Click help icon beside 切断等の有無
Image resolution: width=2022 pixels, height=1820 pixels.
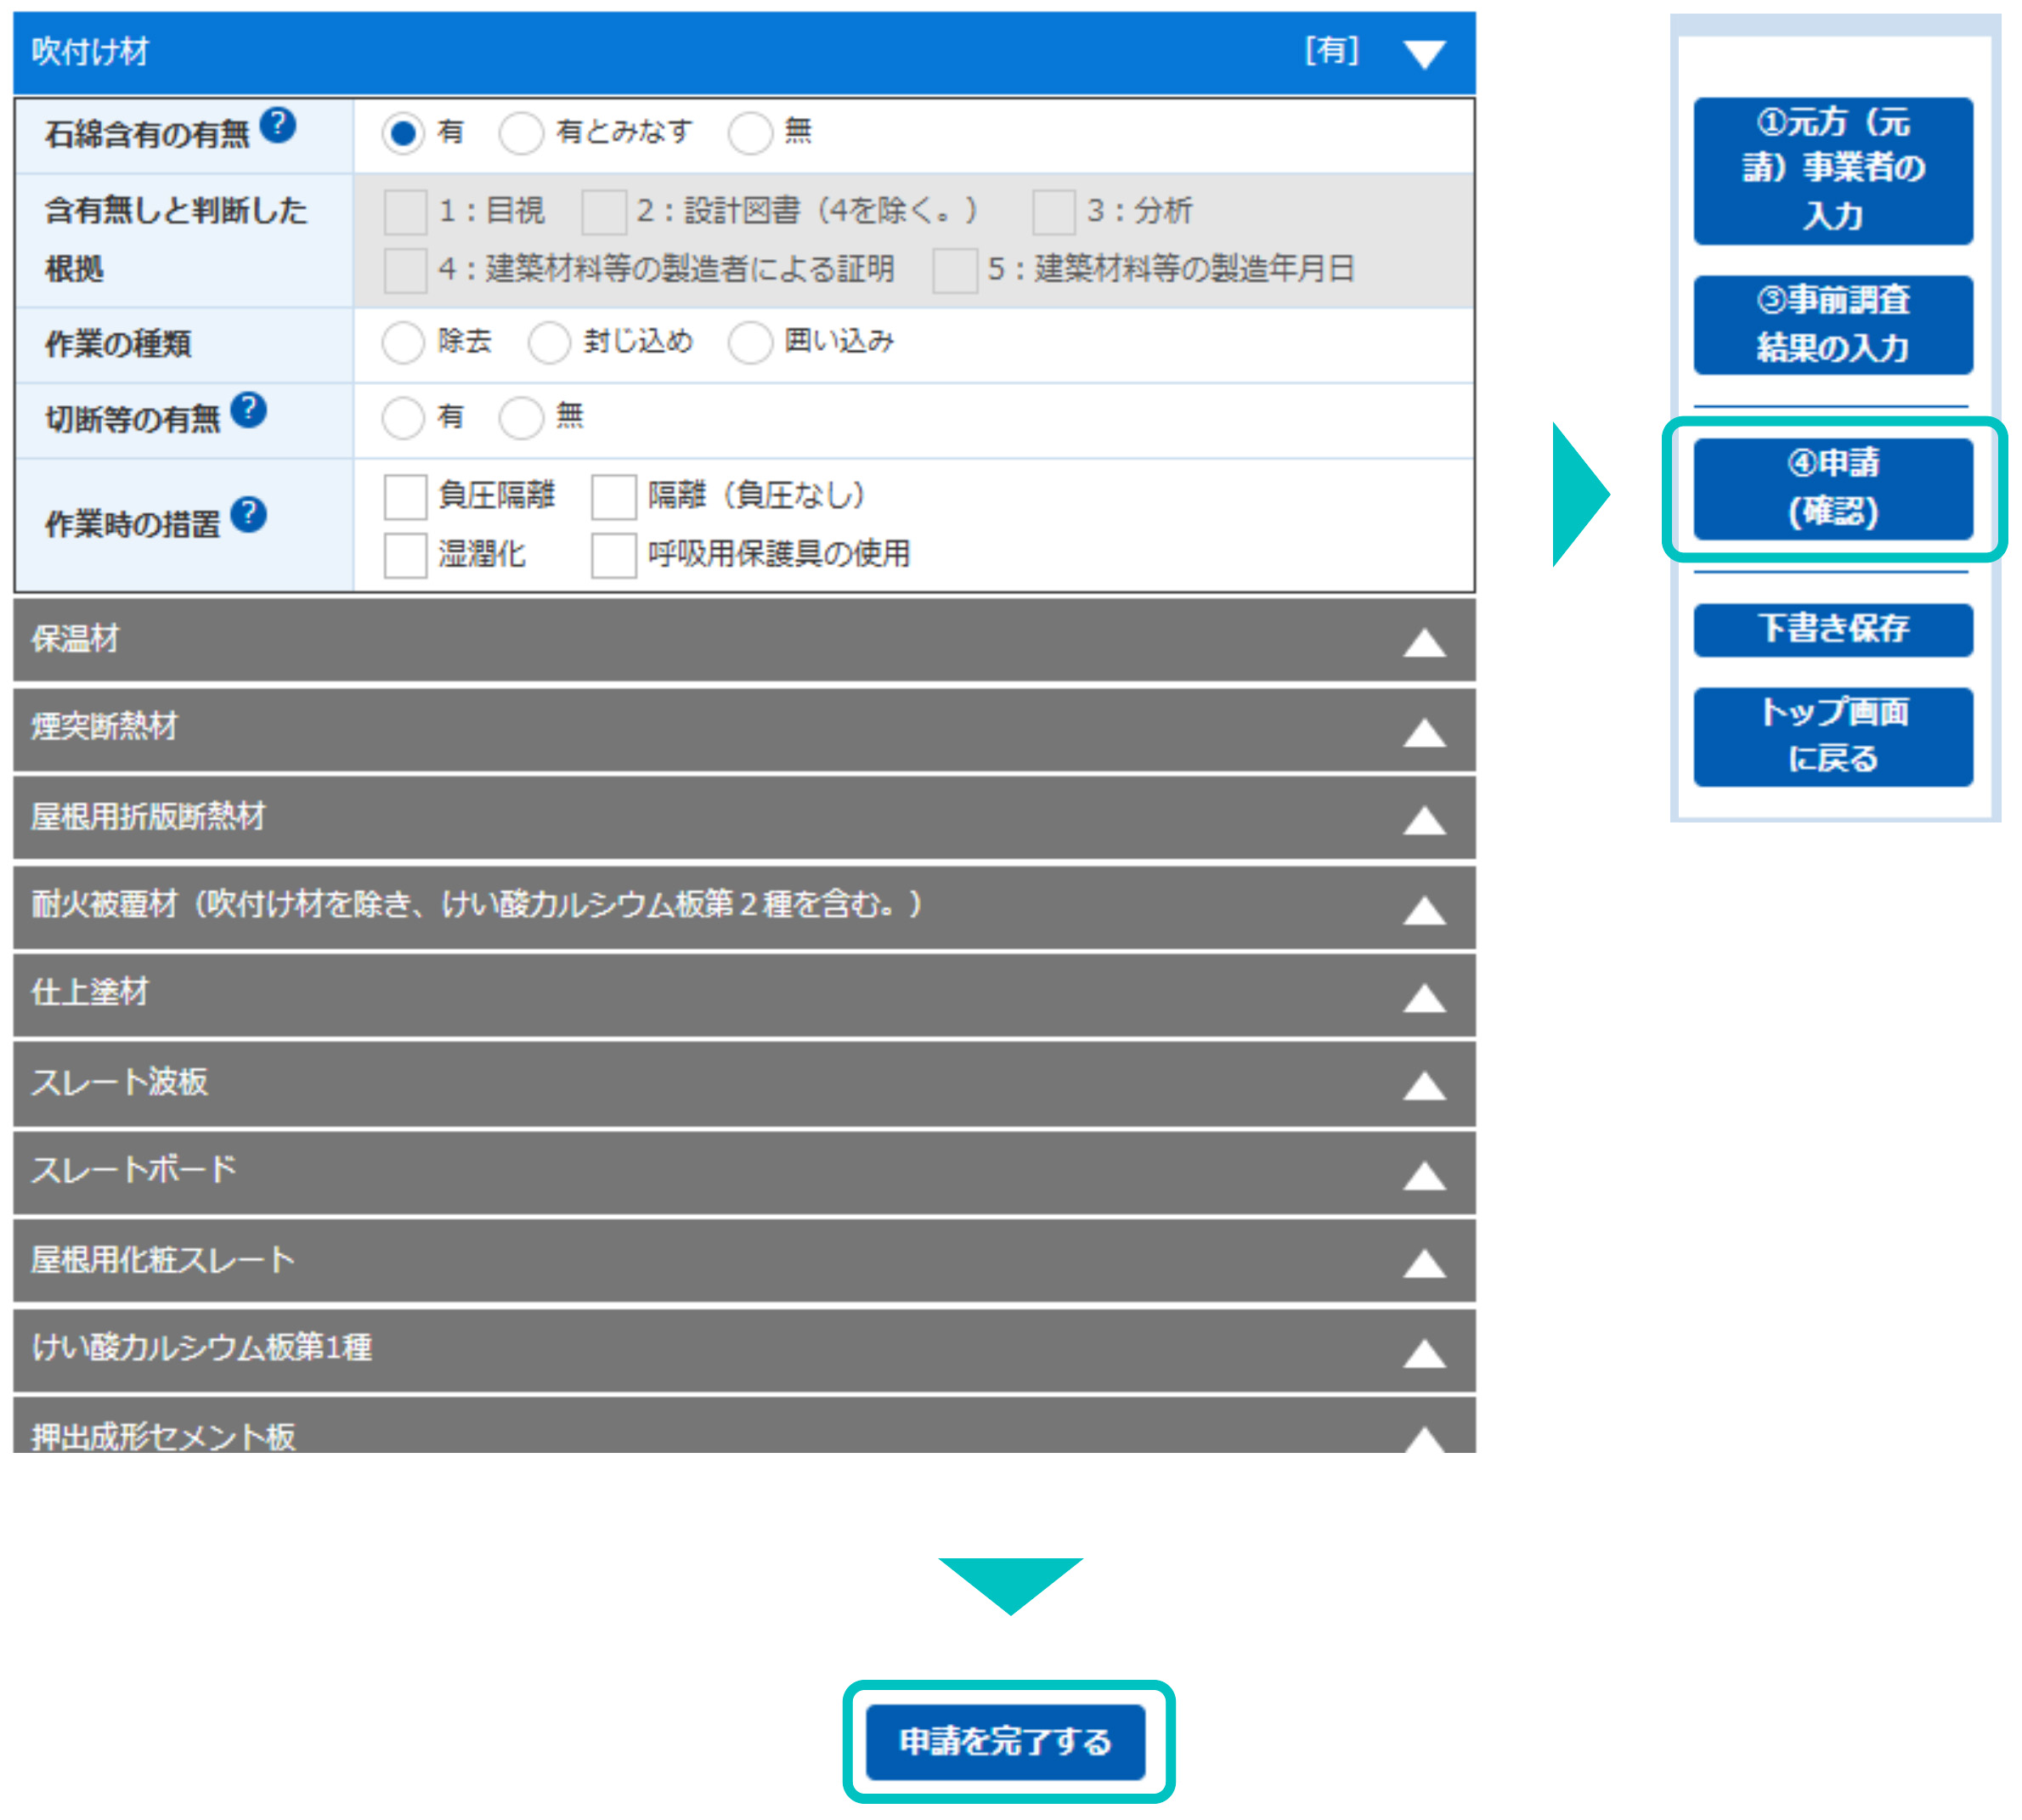click(248, 410)
